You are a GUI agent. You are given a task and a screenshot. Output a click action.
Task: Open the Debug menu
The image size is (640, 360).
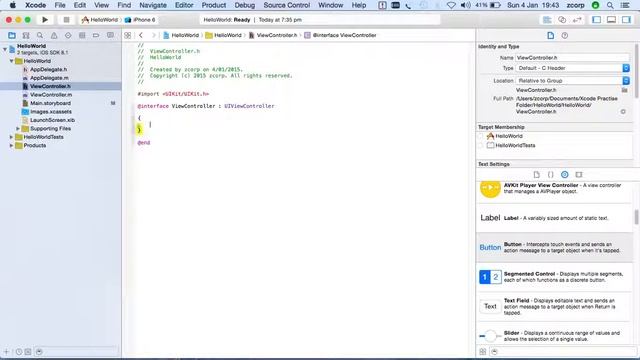pyautogui.click(x=244, y=5)
